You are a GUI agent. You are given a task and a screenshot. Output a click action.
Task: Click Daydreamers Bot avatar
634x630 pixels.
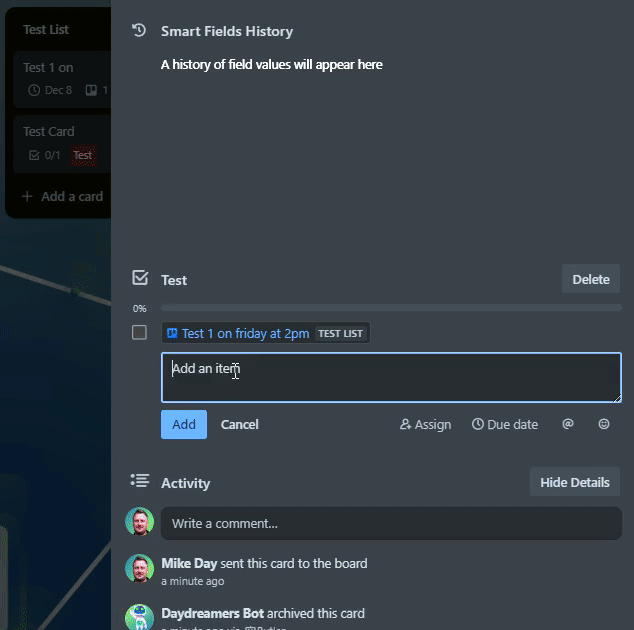click(x=139, y=617)
